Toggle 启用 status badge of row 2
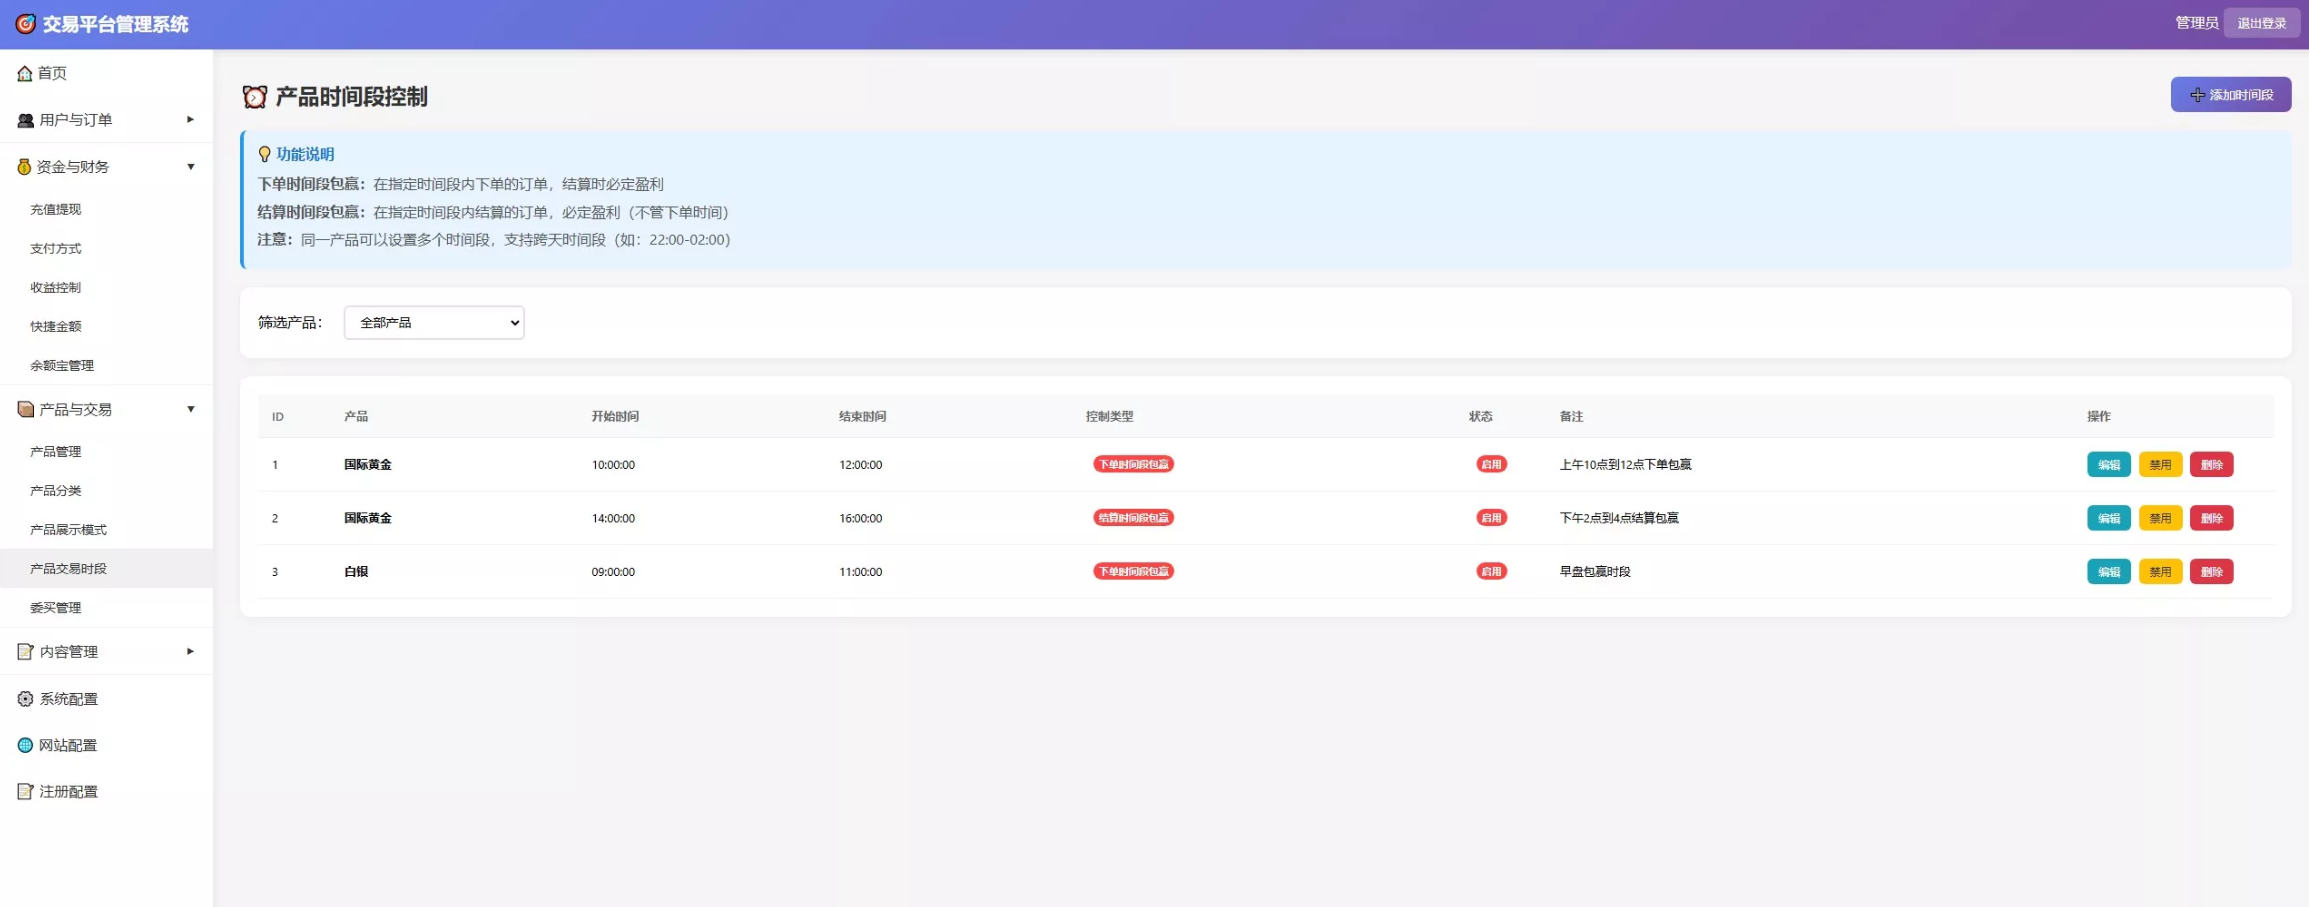2309x907 pixels. coord(1490,518)
